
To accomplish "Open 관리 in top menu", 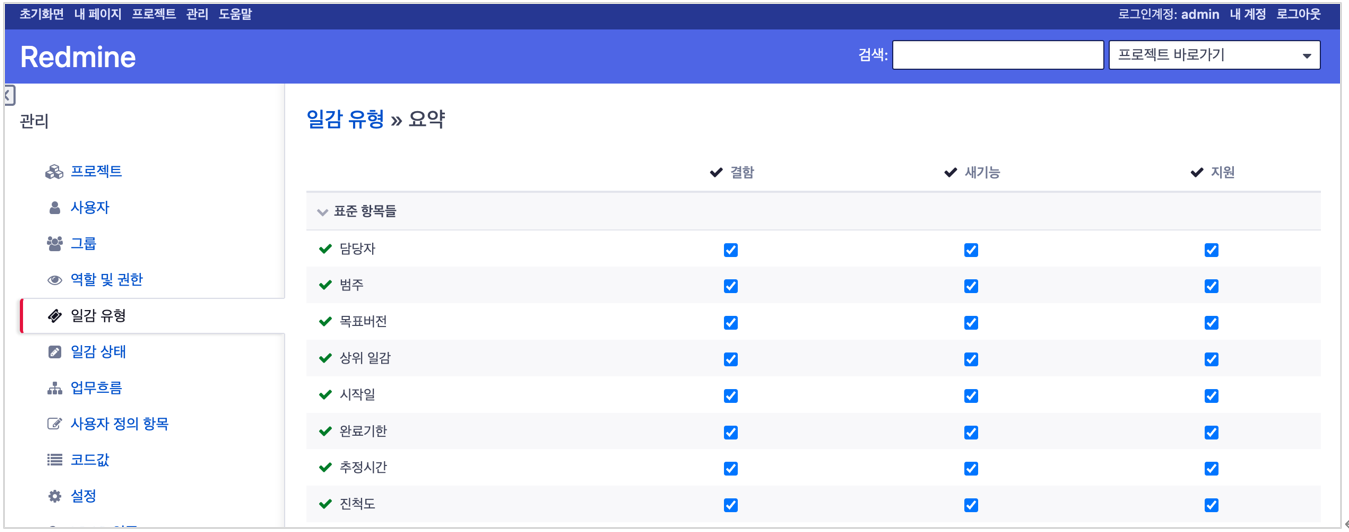I will (x=197, y=14).
